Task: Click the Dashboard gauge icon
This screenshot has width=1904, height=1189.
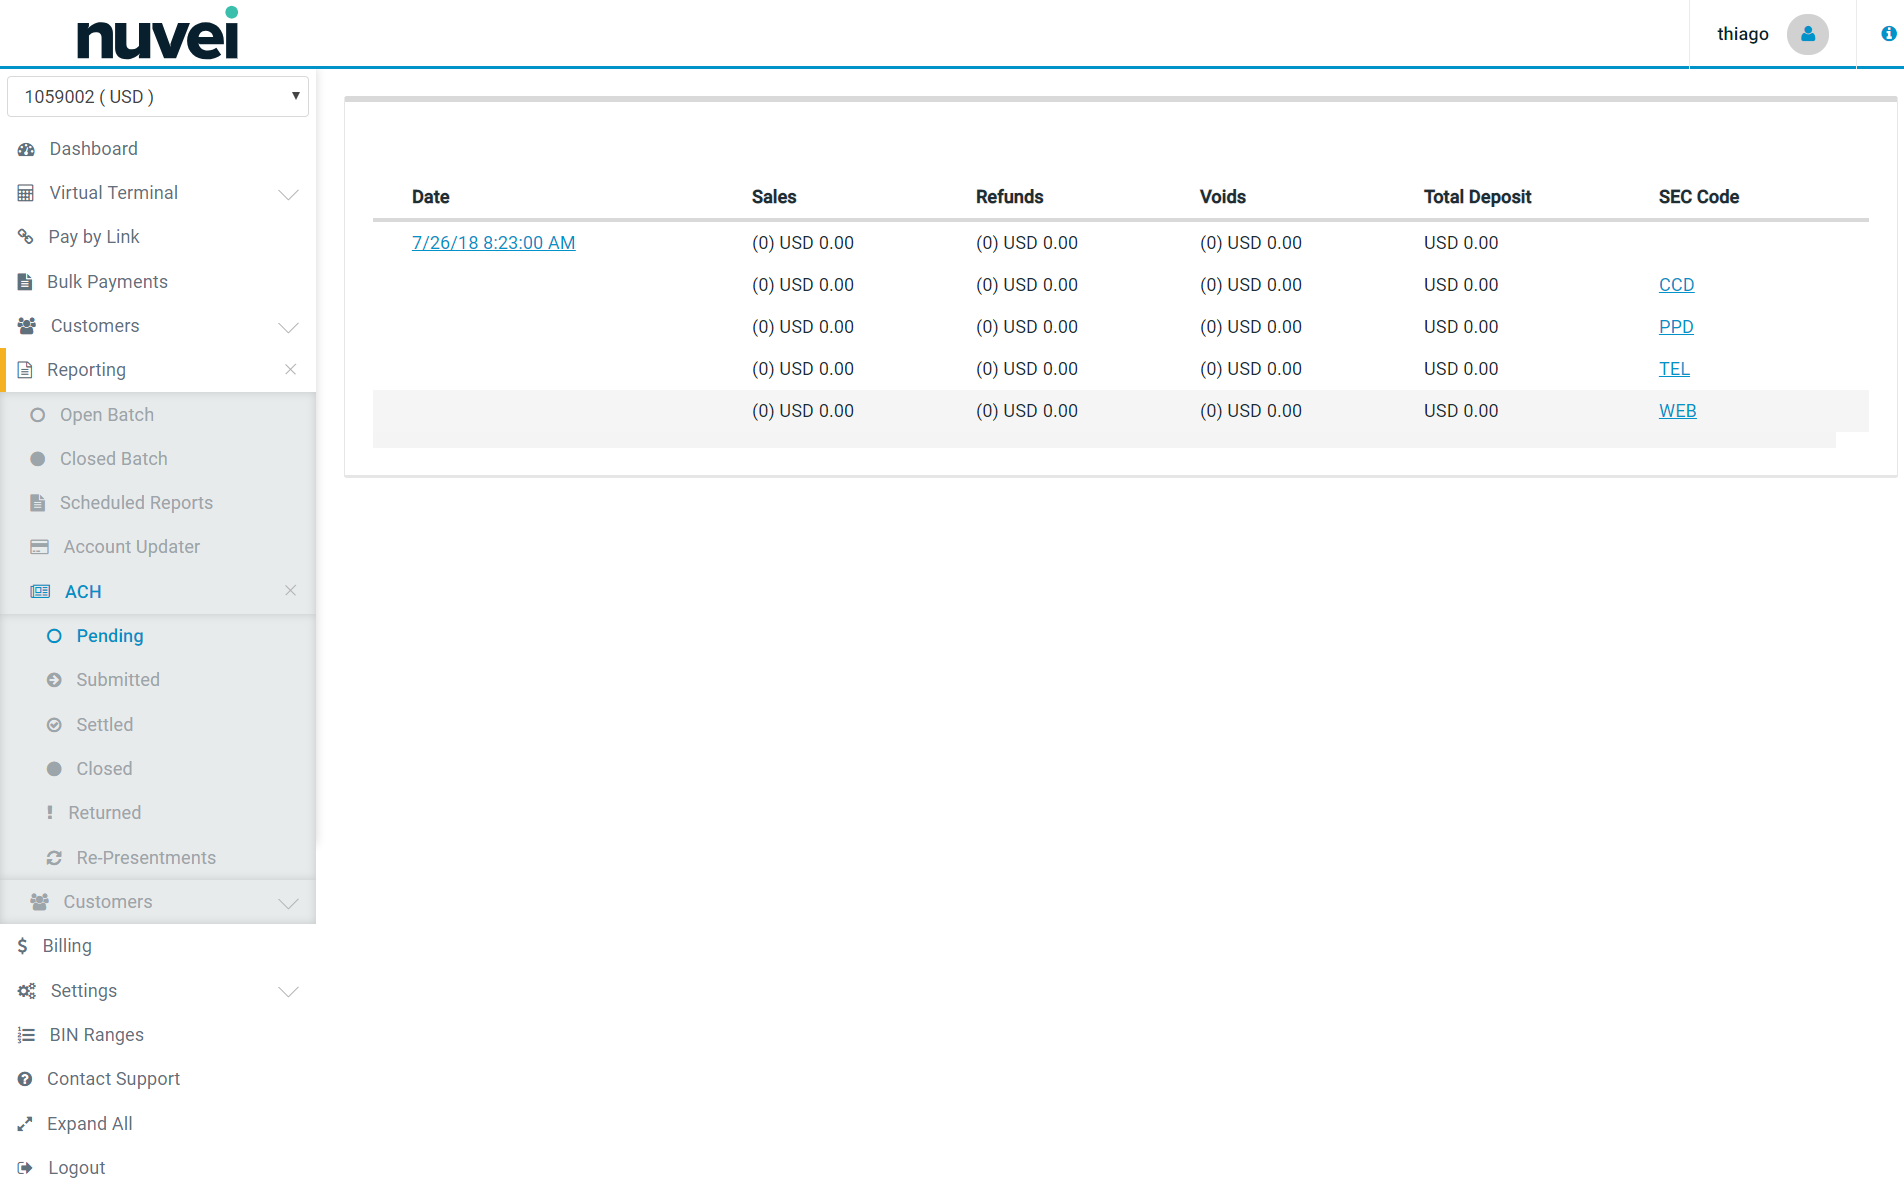Action: (x=26, y=149)
